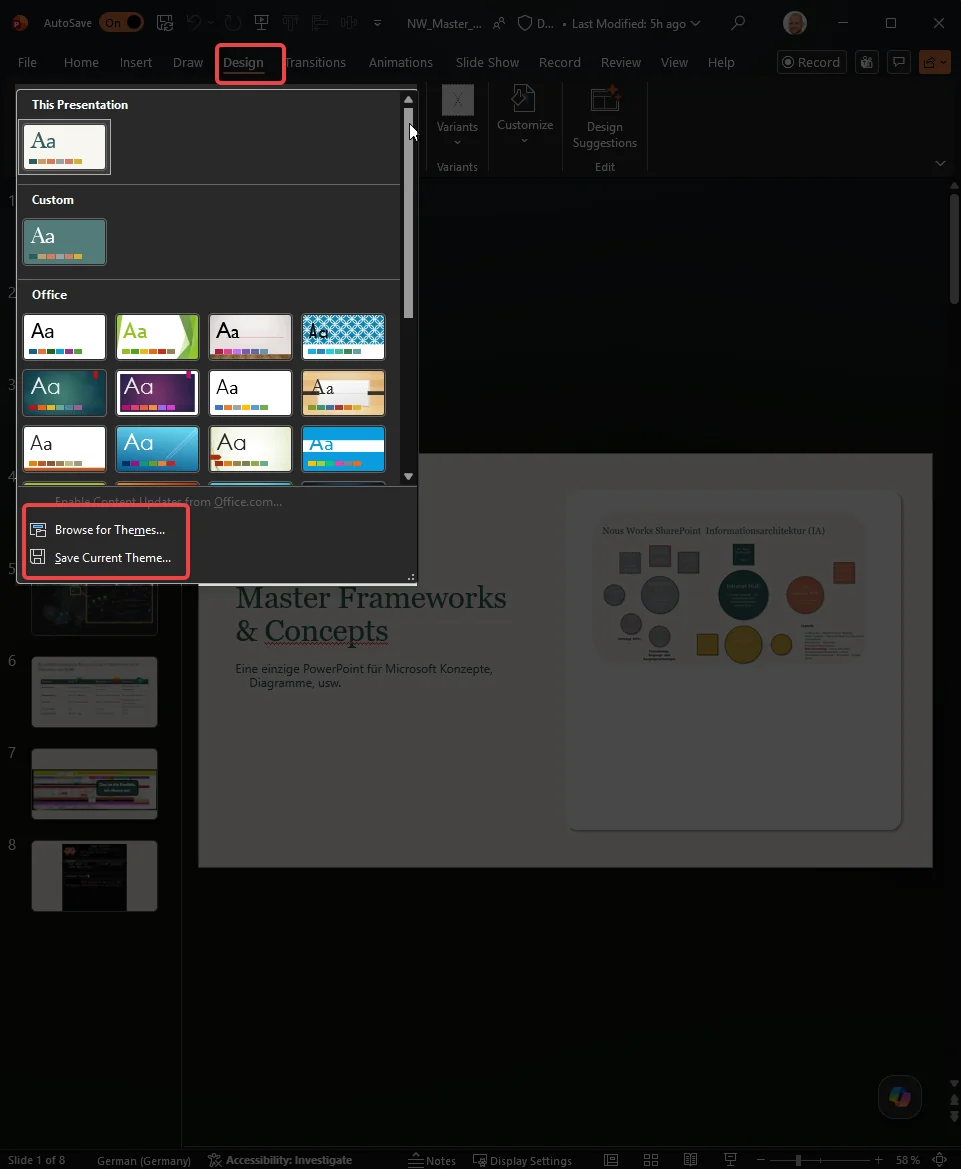Click the Search magnifier icon
This screenshot has width=961, height=1169.
[738, 23]
